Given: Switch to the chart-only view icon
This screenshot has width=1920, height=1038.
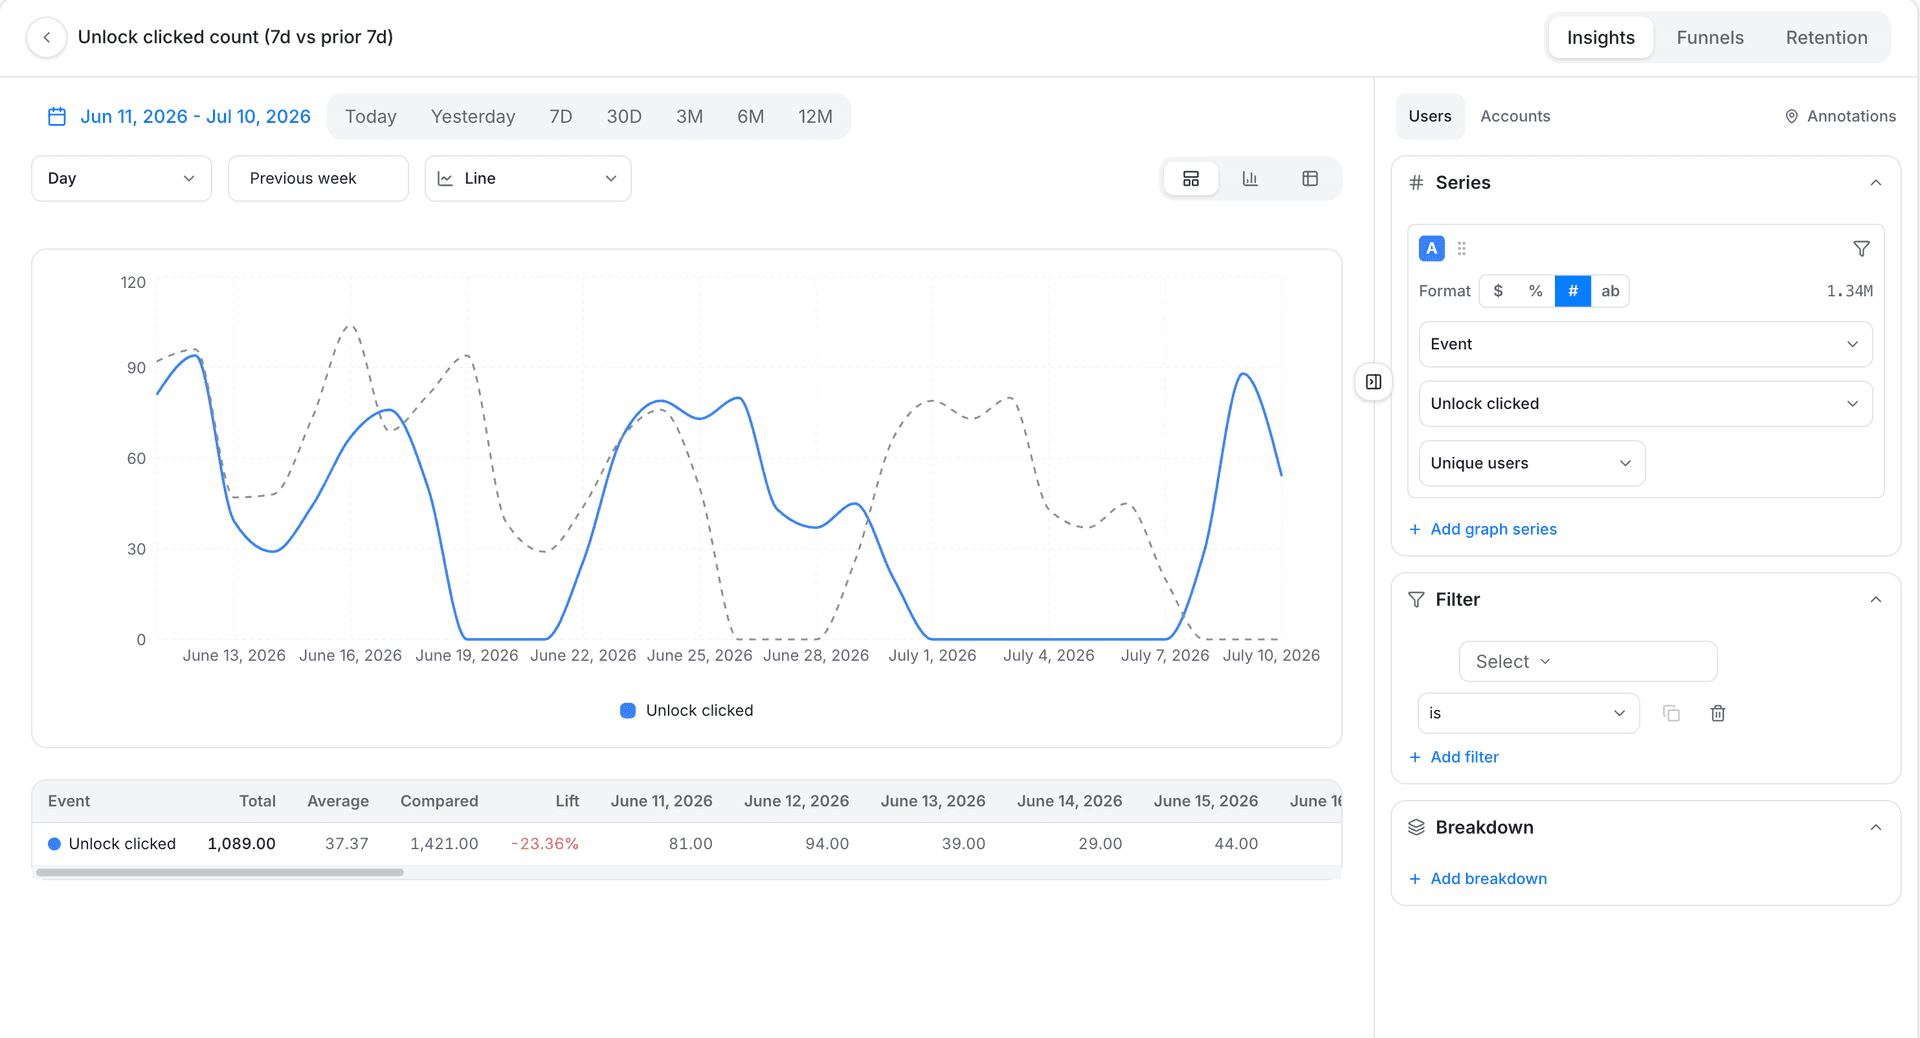Looking at the screenshot, I should (1250, 179).
